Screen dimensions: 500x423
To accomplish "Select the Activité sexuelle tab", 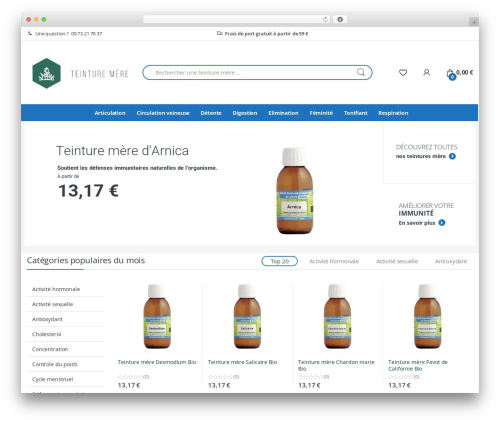I will point(397,261).
